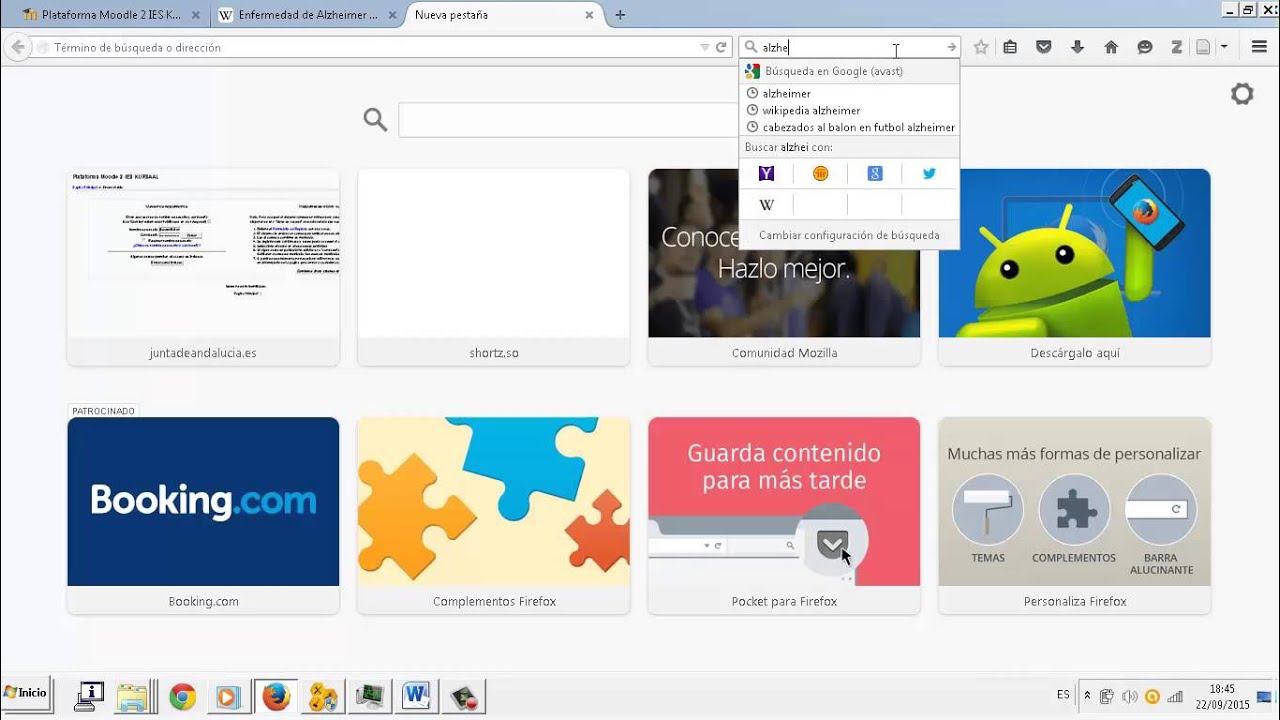Open the bookmarks list icon
The height and width of the screenshot is (720, 1280).
[1010, 47]
